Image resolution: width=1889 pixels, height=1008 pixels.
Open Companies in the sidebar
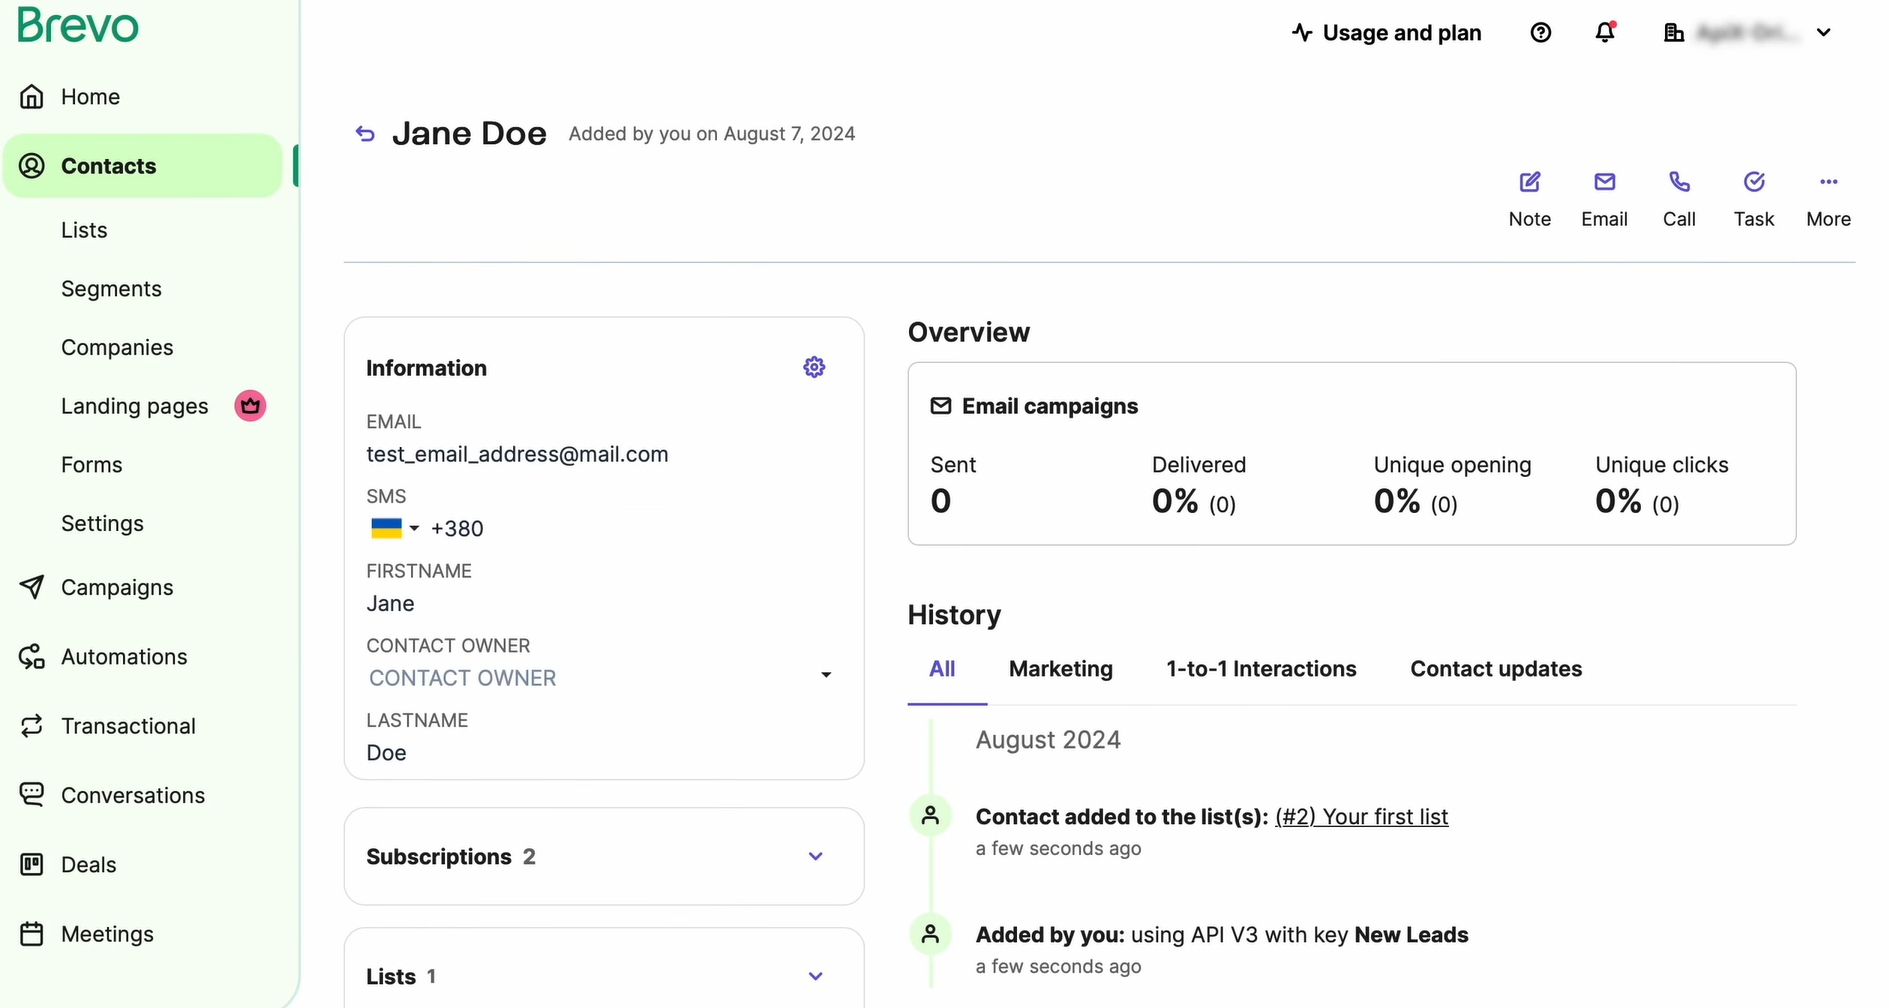(x=117, y=348)
